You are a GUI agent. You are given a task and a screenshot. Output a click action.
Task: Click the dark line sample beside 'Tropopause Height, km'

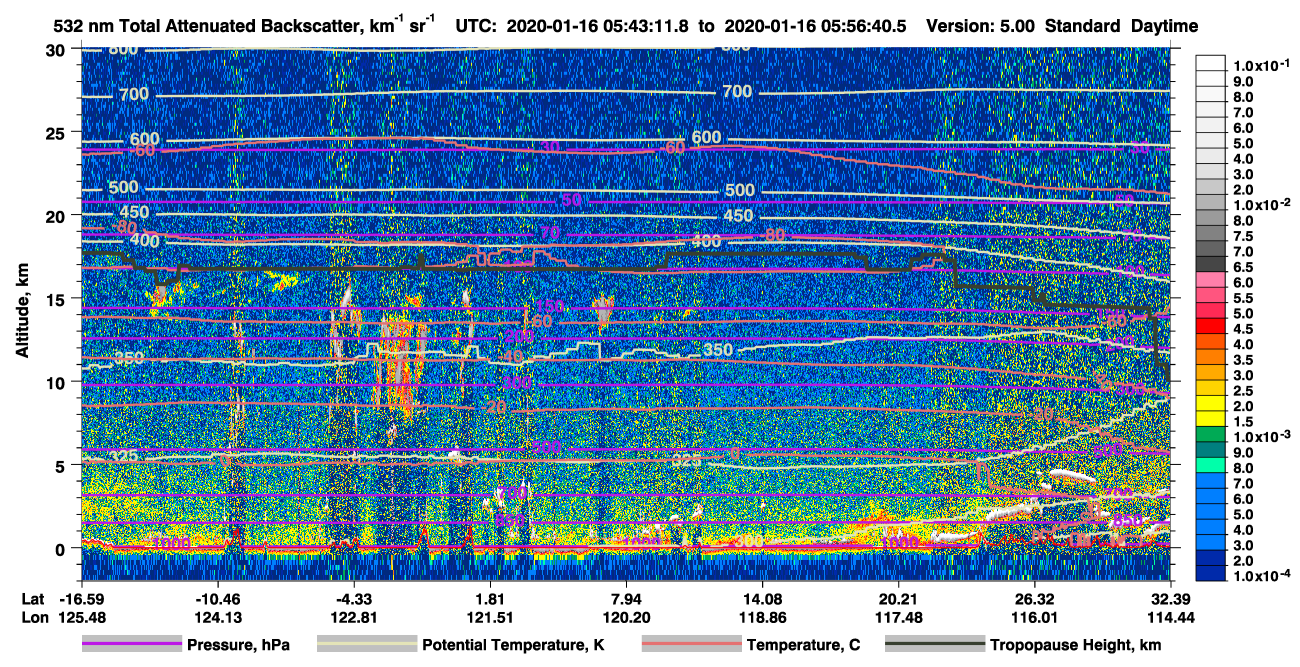[x=934, y=645]
